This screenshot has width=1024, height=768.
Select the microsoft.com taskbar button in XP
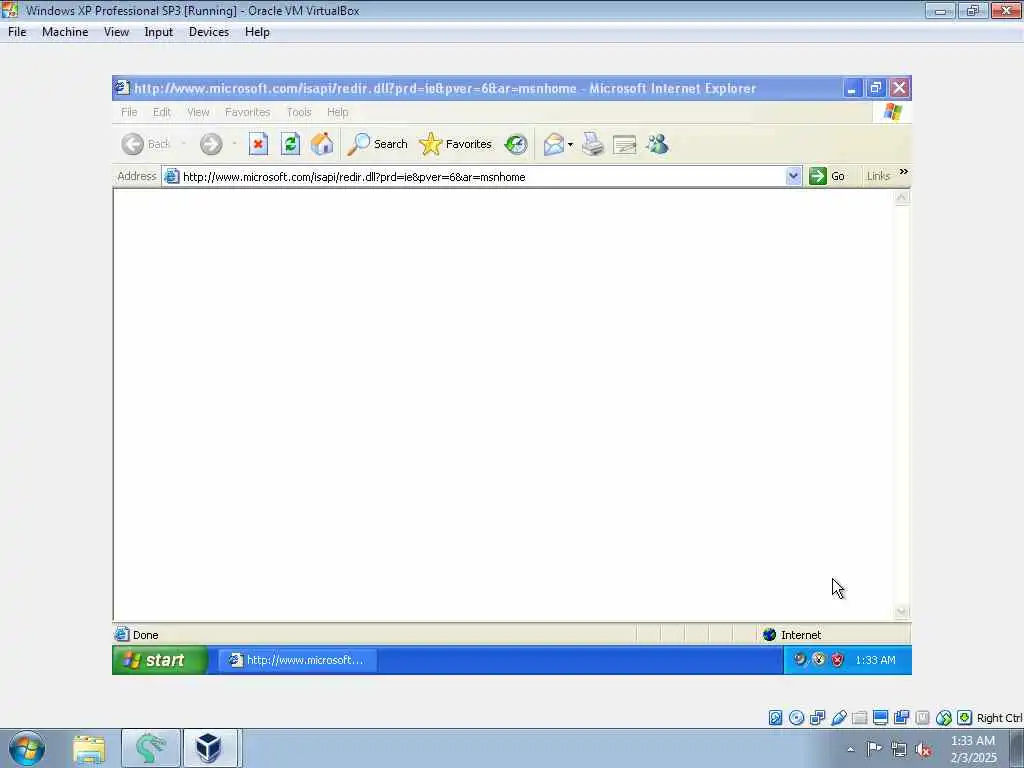point(297,660)
